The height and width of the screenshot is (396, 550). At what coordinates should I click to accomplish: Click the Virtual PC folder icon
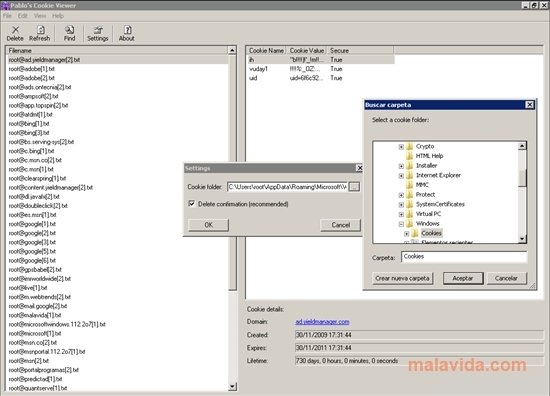(x=410, y=214)
